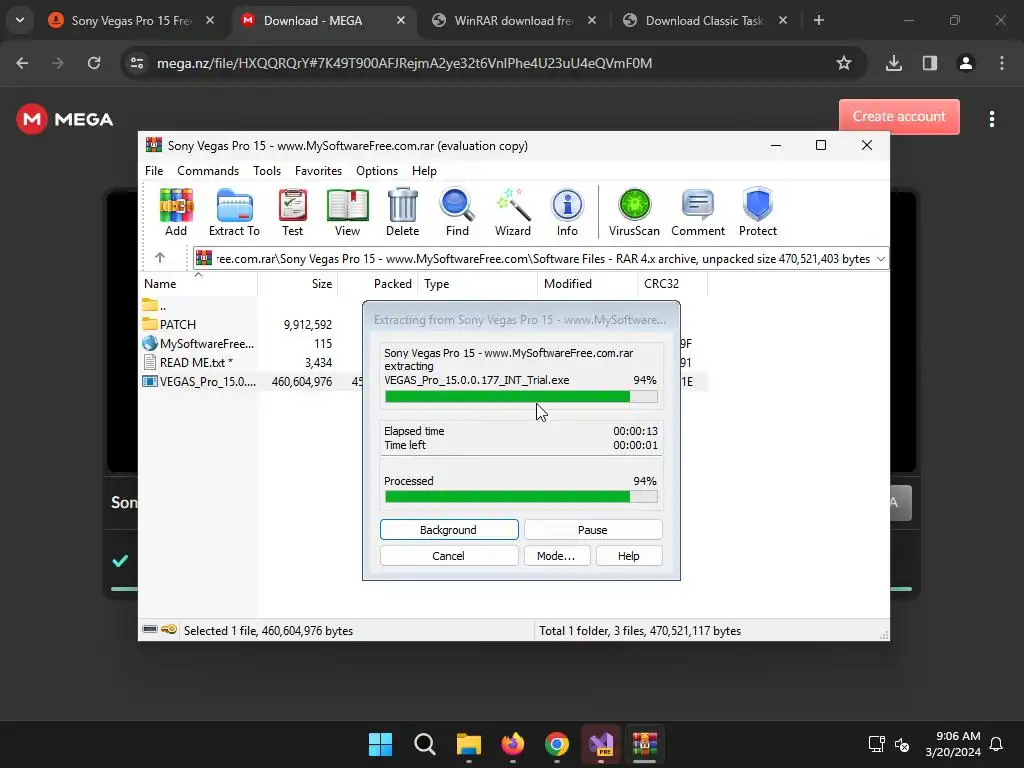Open Firefox from taskbar
The height and width of the screenshot is (768, 1024).
point(513,744)
